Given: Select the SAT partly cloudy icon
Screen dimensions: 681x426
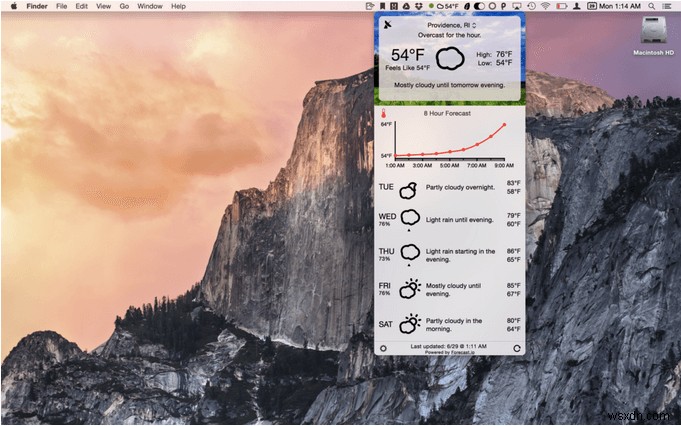Looking at the screenshot, I should (410, 324).
